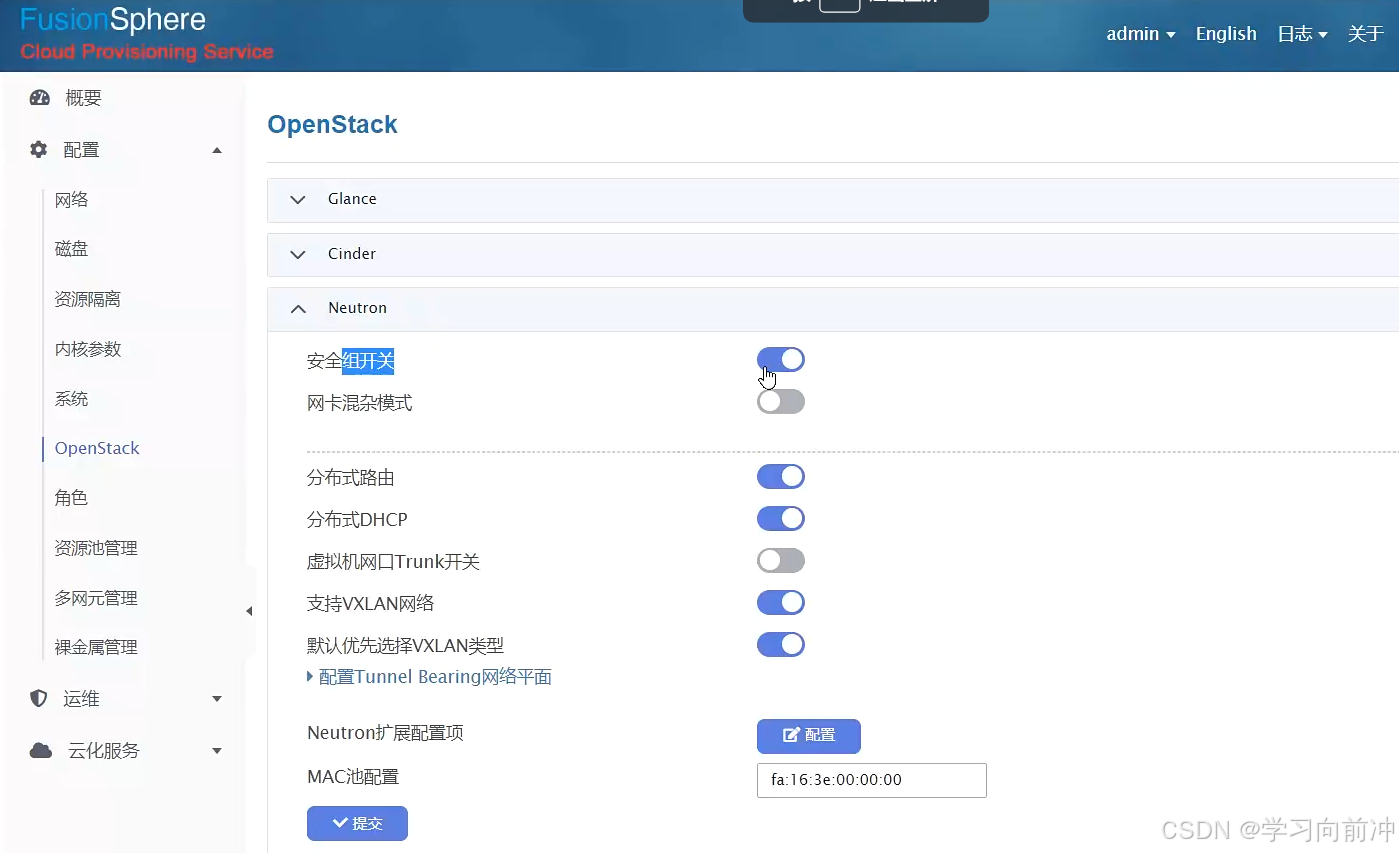Select OpenStack in the sidebar
Screen dimensions: 1399x853
point(97,448)
